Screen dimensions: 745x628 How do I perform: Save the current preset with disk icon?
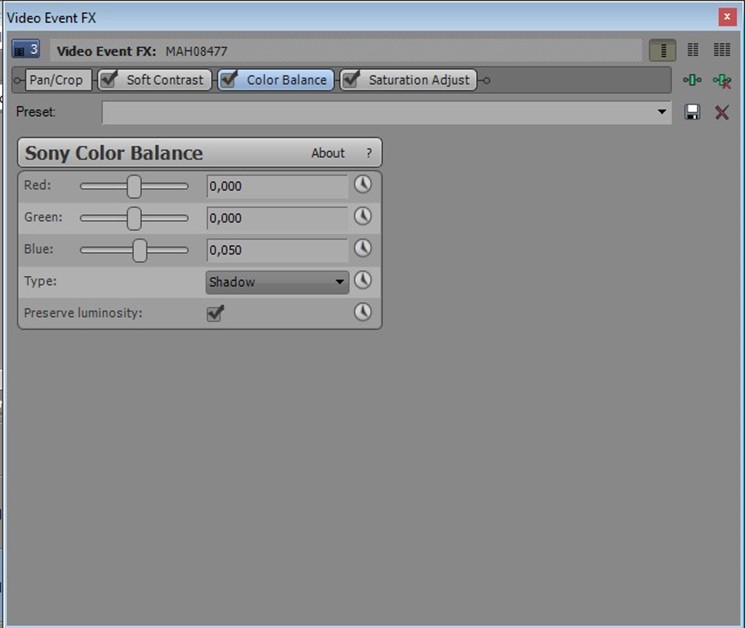coord(692,112)
